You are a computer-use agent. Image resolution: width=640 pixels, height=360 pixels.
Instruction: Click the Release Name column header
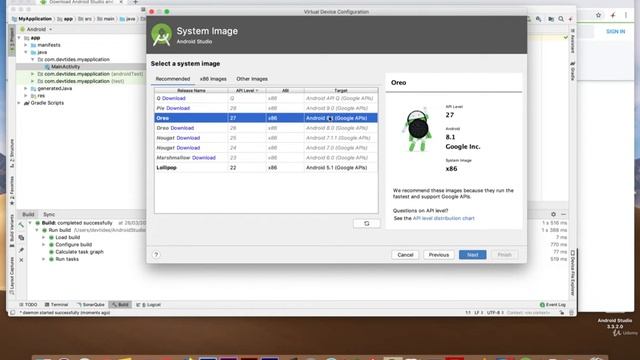click(191, 91)
